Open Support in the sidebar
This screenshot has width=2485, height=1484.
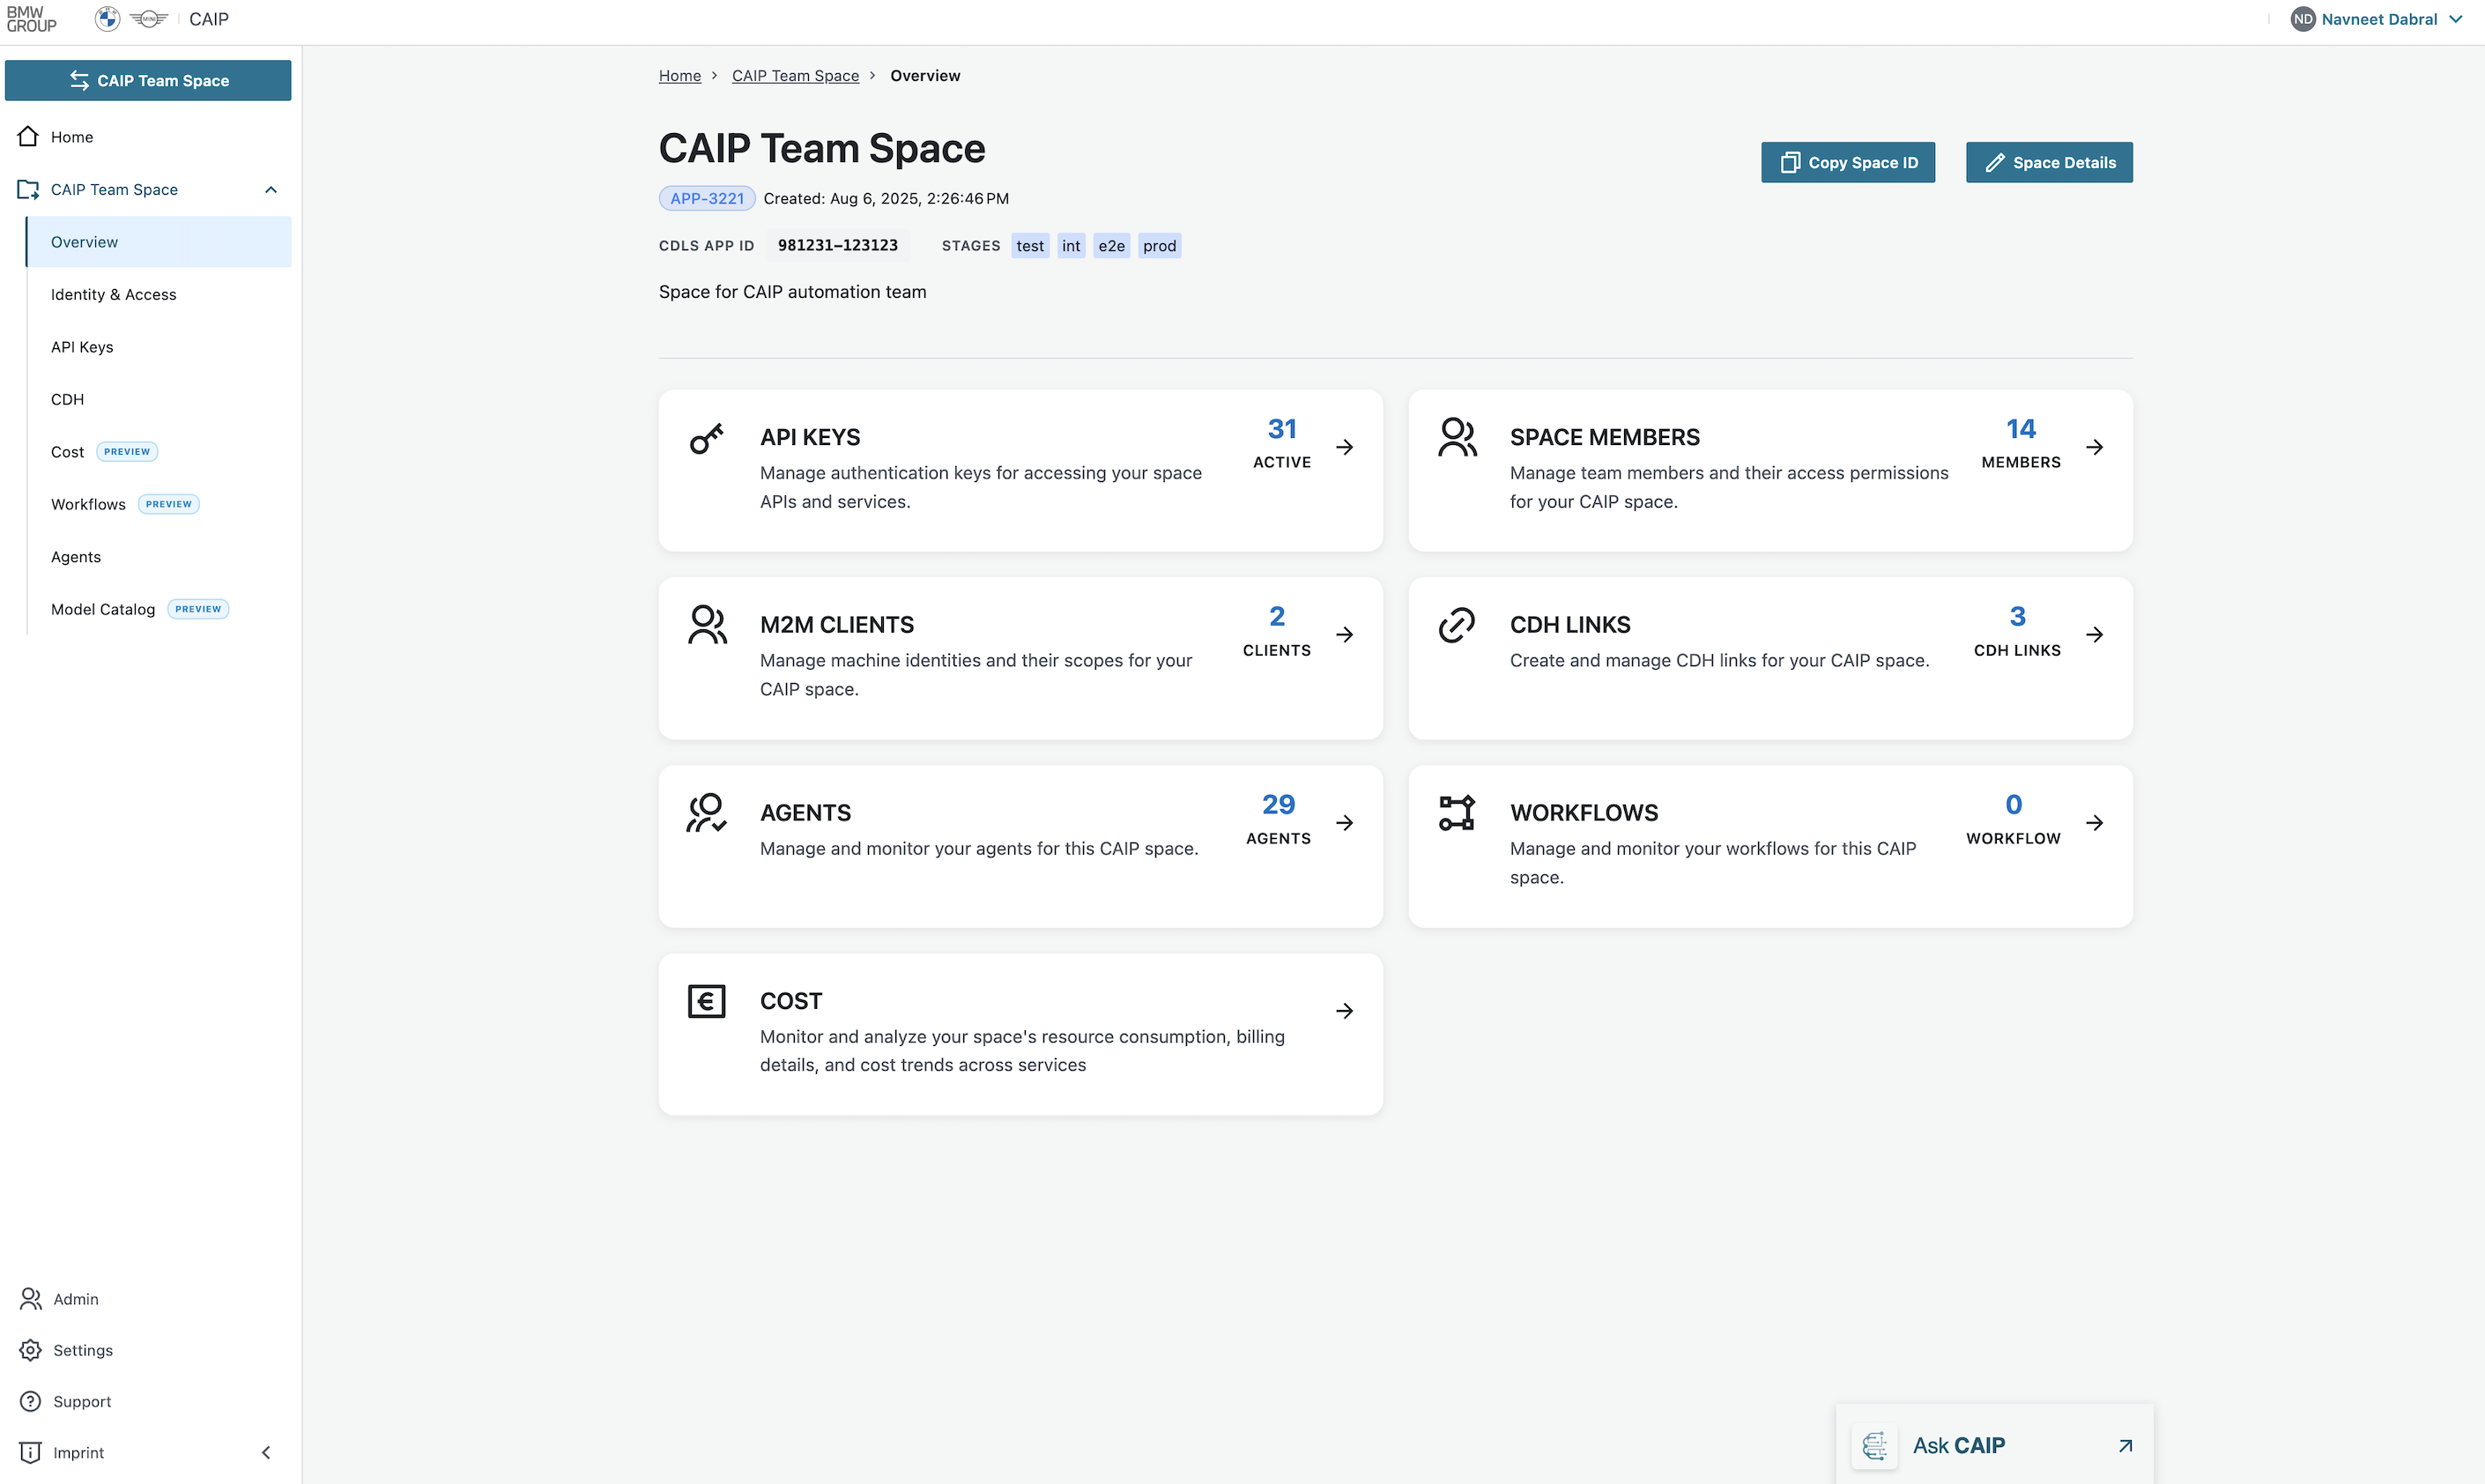click(82, 1401)
